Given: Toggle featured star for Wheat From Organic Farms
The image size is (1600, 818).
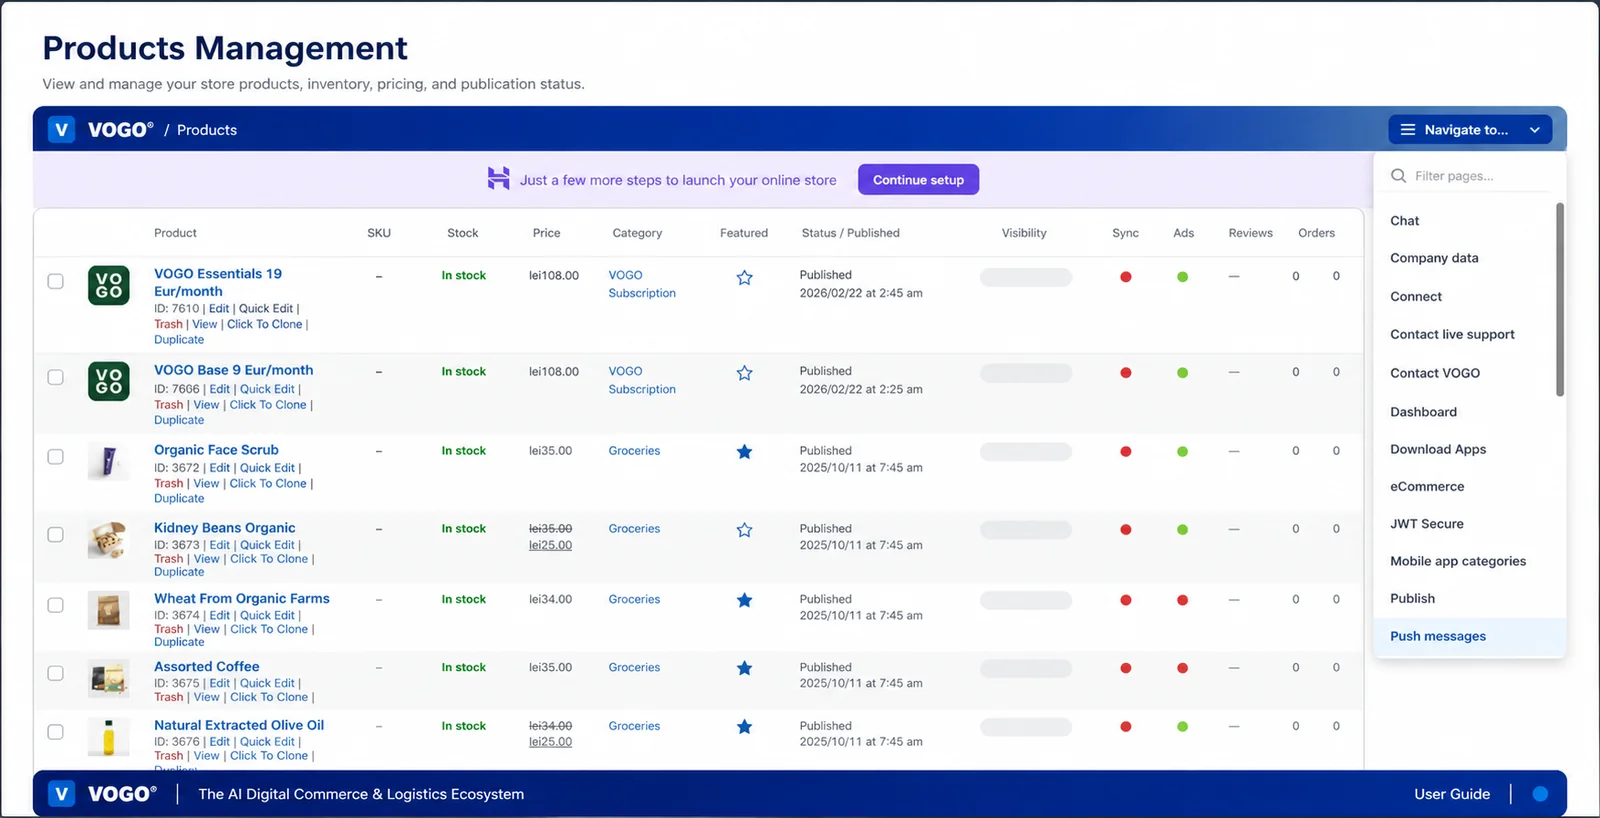Looking at the screenshot, I should (x=744, y=600).
